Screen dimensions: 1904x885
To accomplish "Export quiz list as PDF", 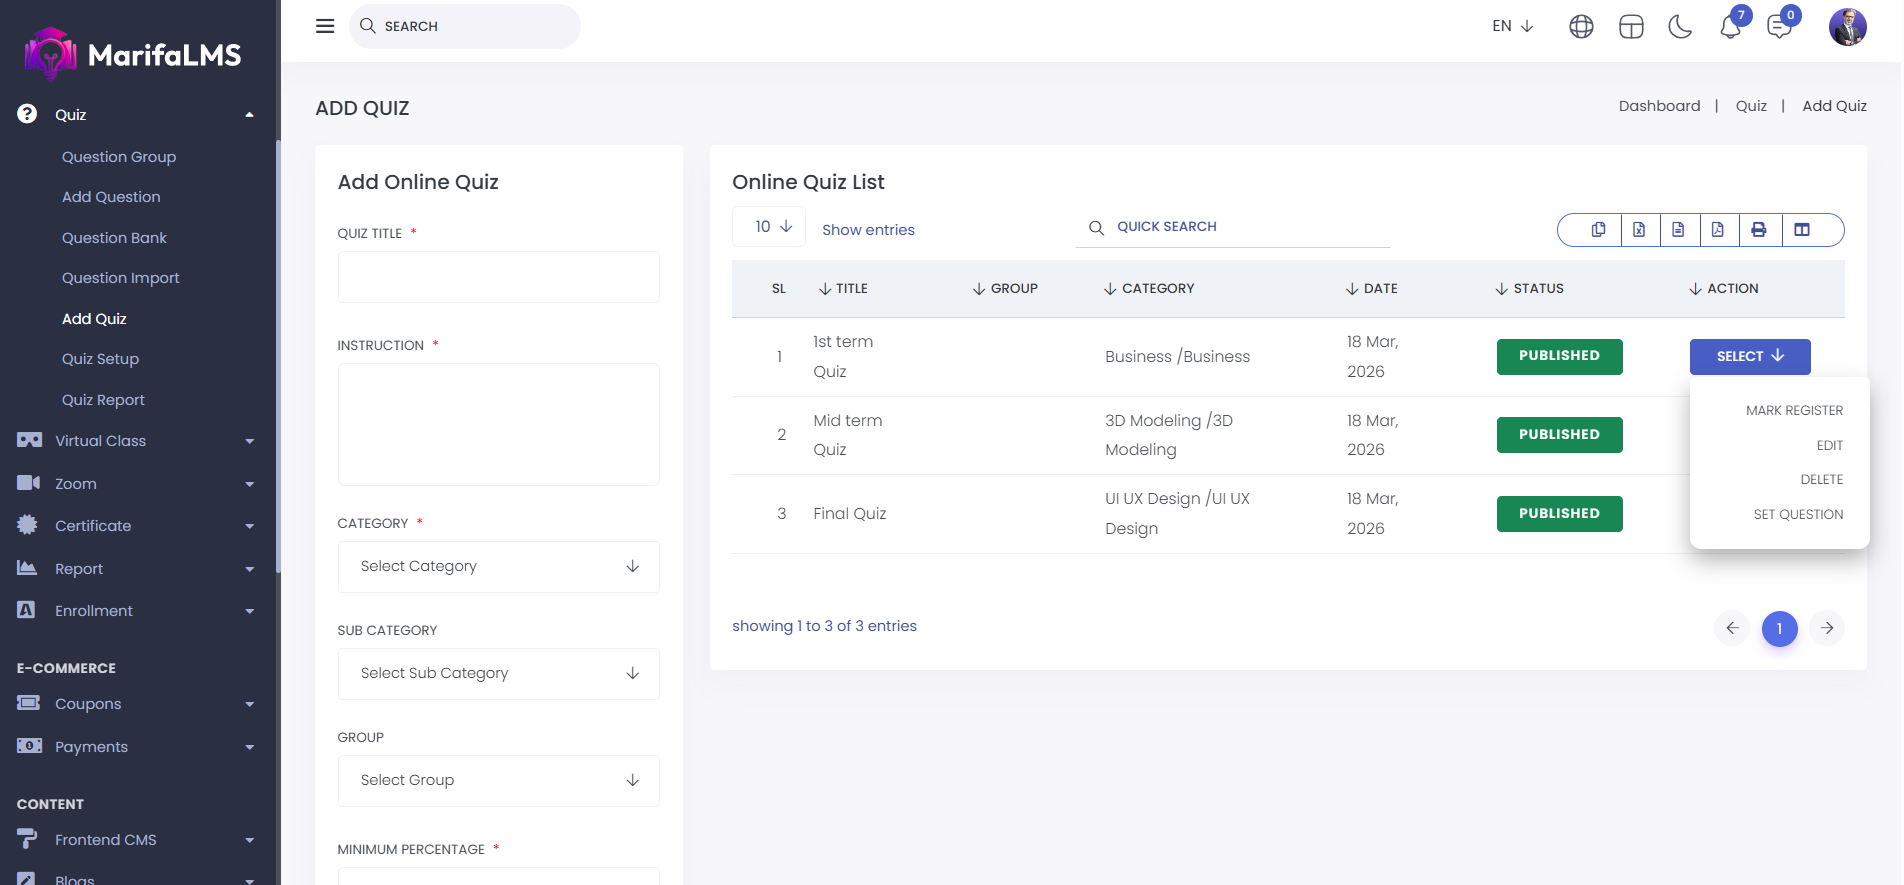I will (x=1718, y=230).
